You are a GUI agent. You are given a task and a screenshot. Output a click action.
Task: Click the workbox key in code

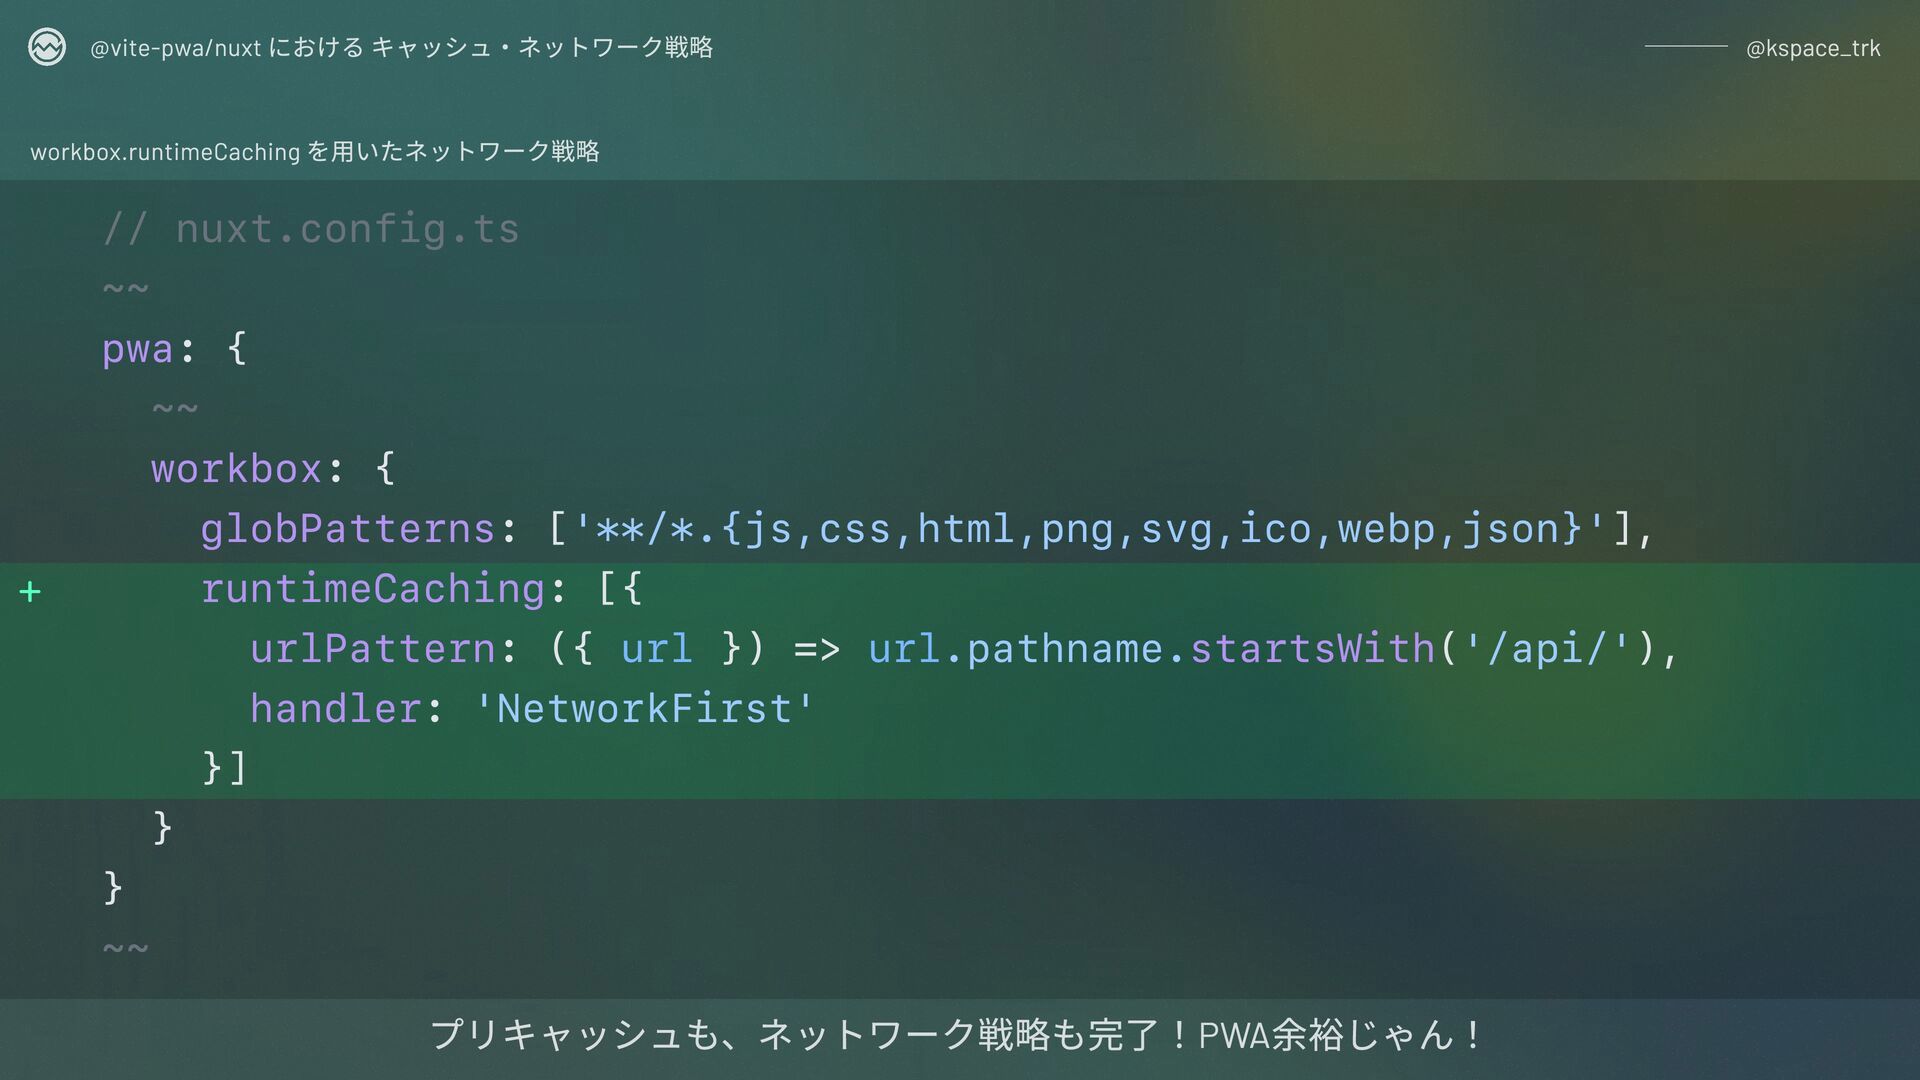pos(236,469)
